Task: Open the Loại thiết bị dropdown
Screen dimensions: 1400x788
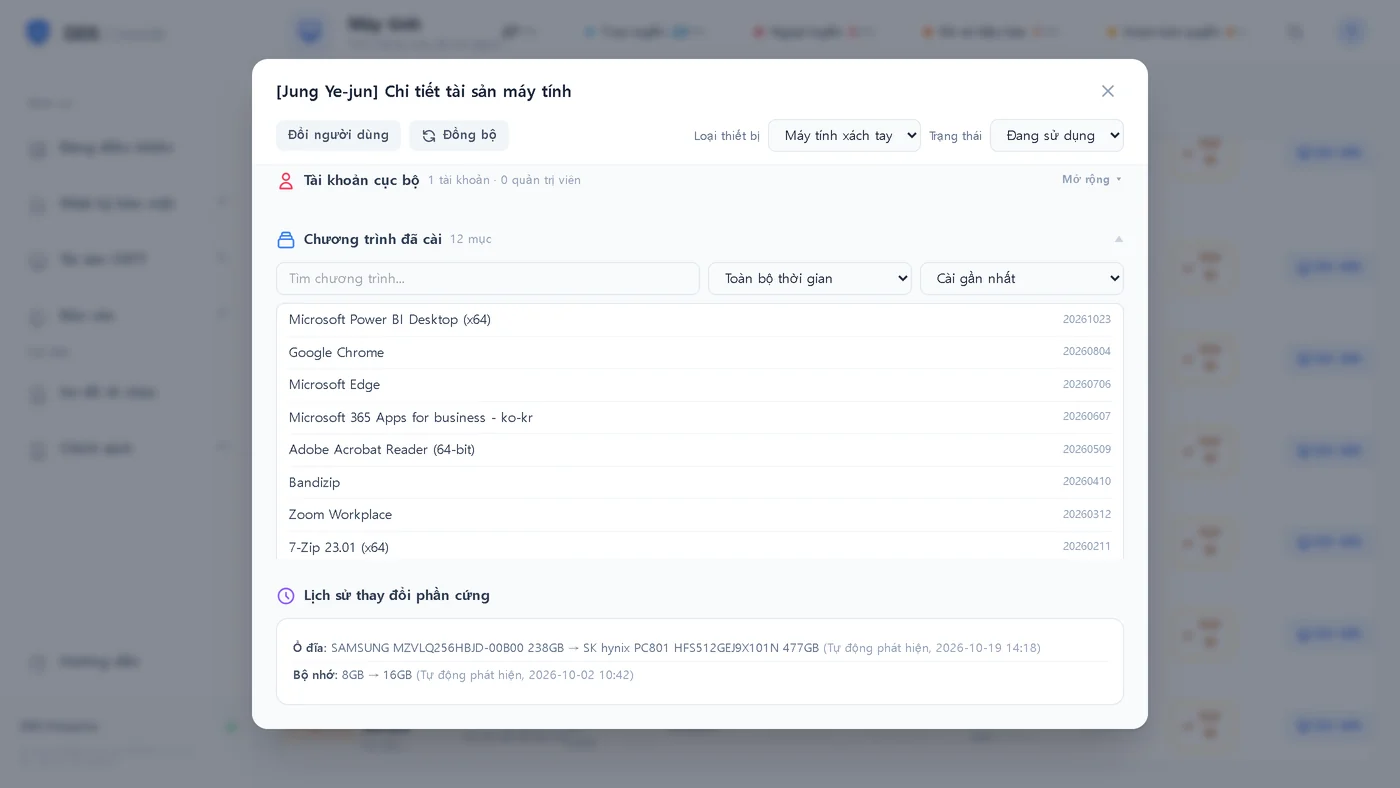Action: [844, 135]
